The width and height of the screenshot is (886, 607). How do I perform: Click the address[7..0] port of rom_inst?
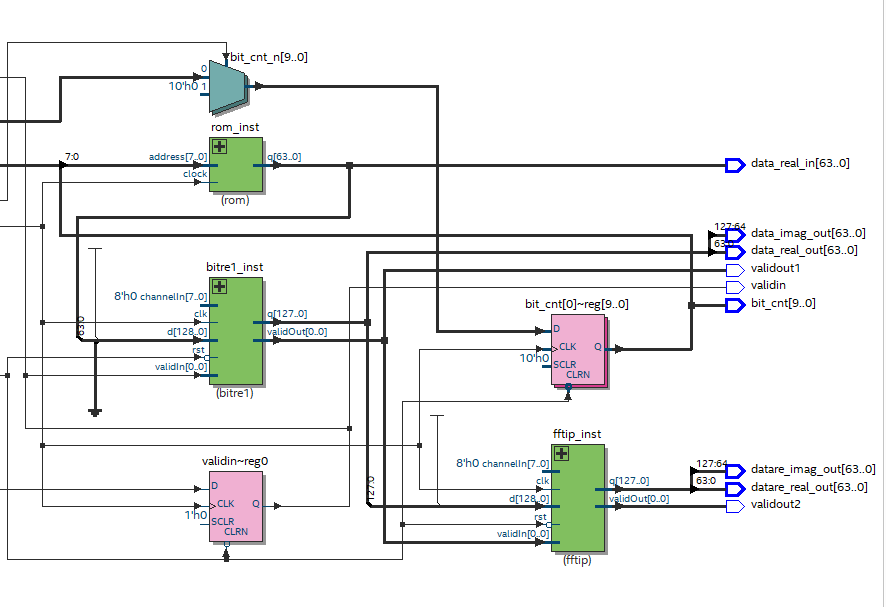(178, 157)
